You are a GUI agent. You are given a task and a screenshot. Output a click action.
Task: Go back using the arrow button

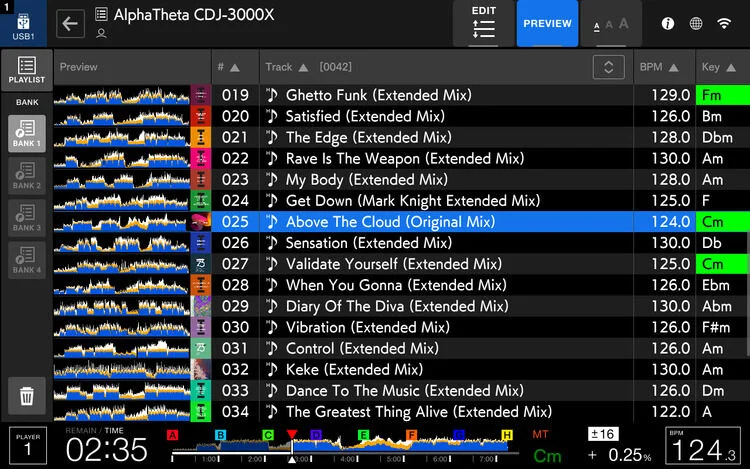[x=70, y=23]
